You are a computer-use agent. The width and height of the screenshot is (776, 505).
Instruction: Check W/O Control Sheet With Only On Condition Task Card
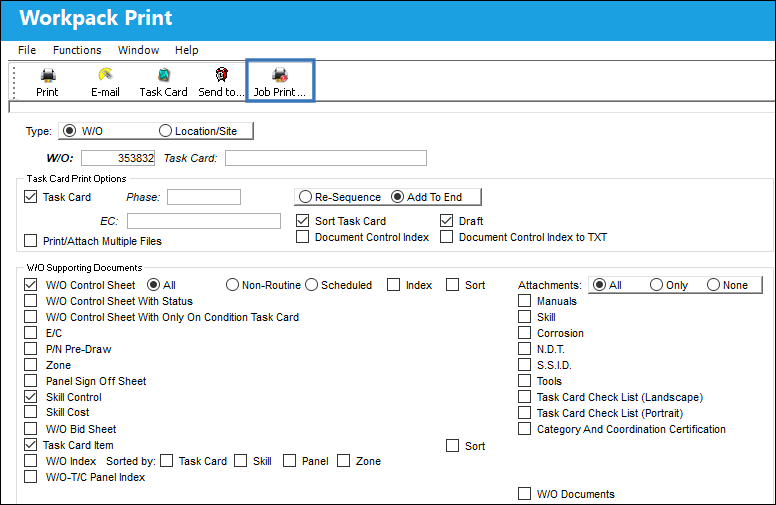click(x=31, y=316)
